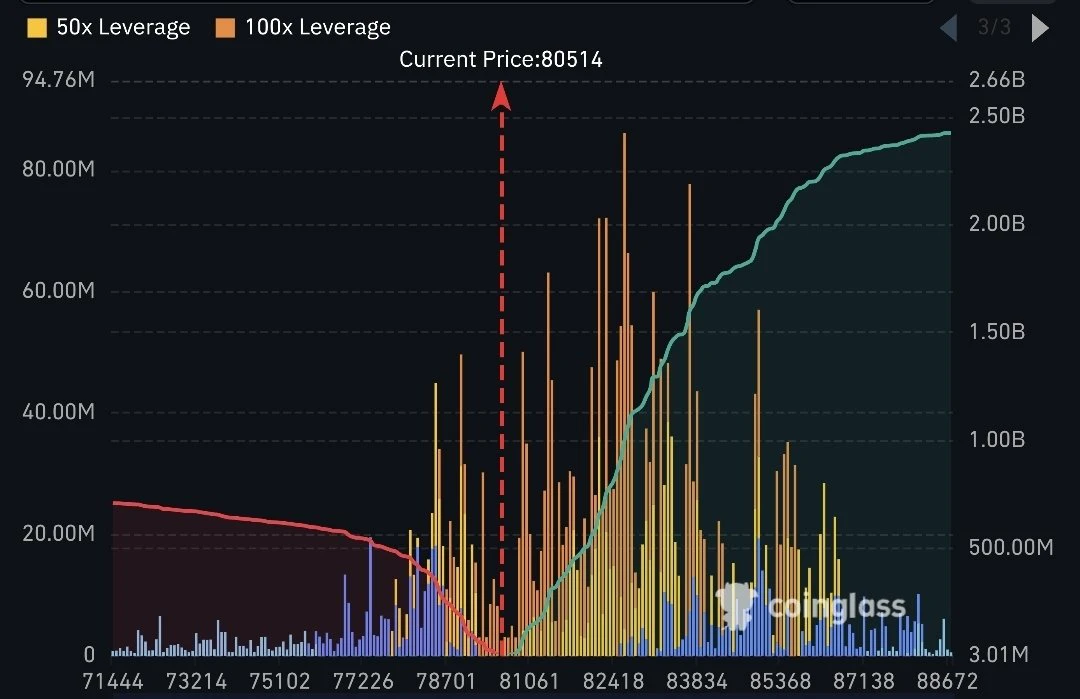
Task: Click the 78701 price axis label
Action: click(x=446, y=682)
